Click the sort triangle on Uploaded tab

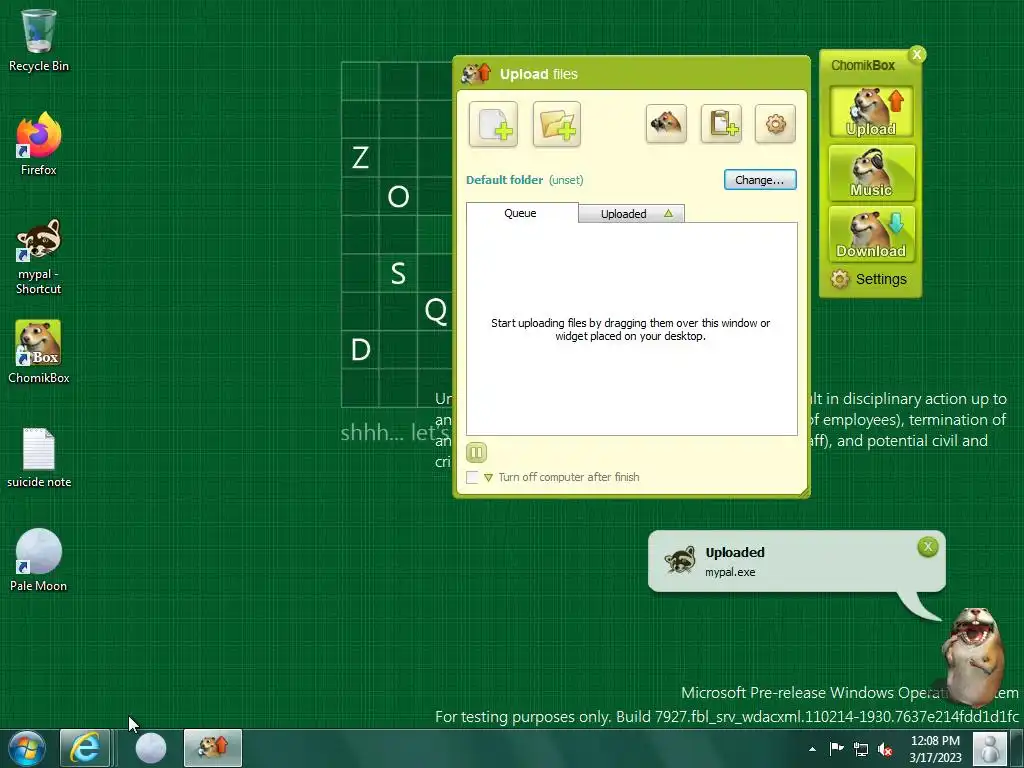point(668,213)
